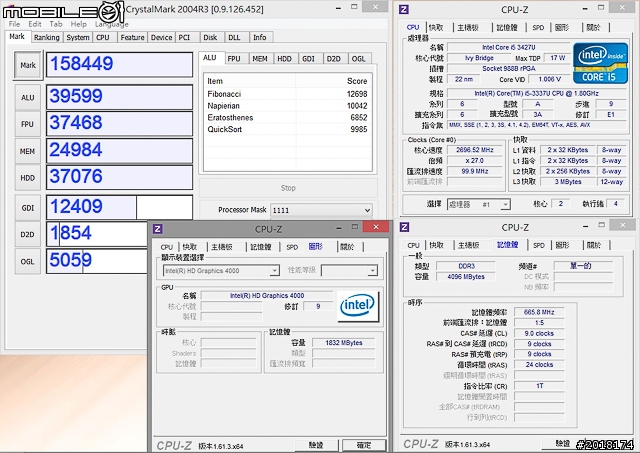
Task: Select the 圖形 tab in top-right CPU-Z
Action: pyautogui.click(x=562, y=27)
